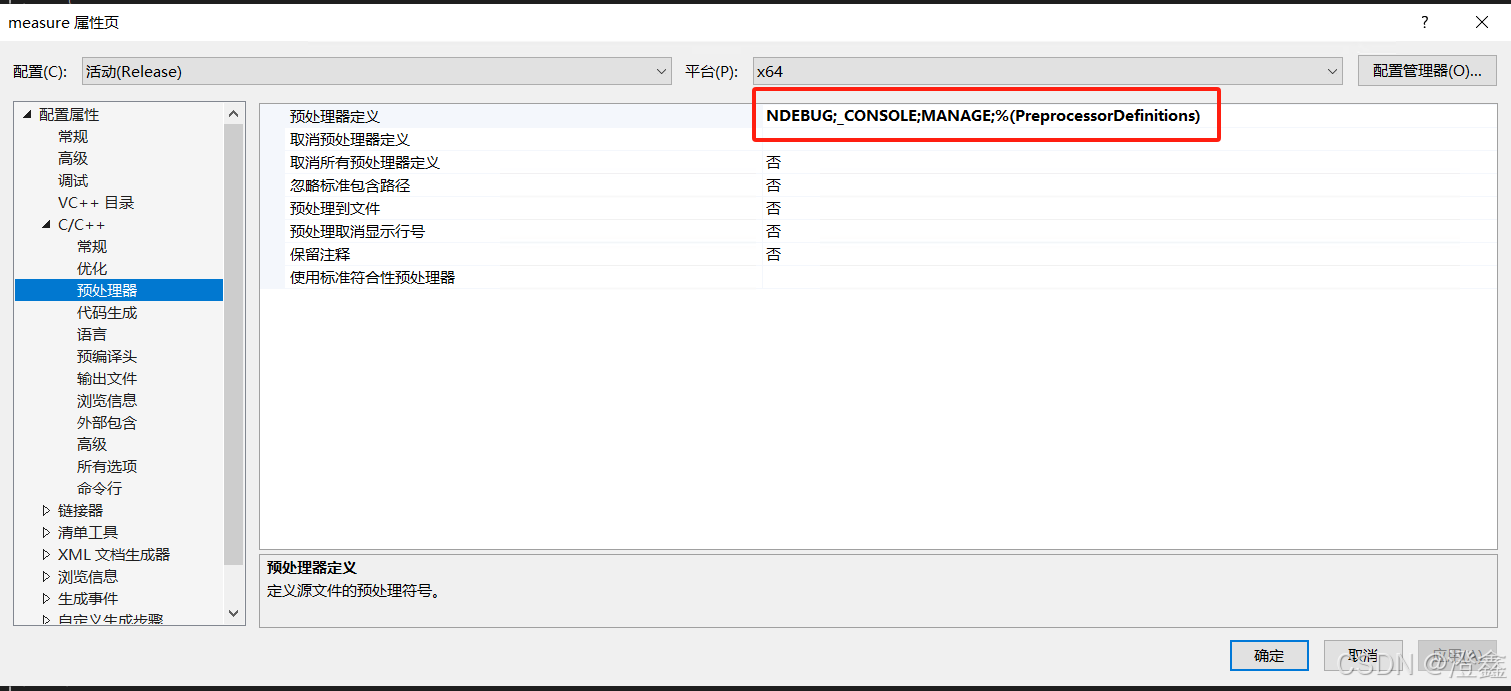Click the 保留注释 property row
Screen dimensions: 1511x691
point(878,254)
